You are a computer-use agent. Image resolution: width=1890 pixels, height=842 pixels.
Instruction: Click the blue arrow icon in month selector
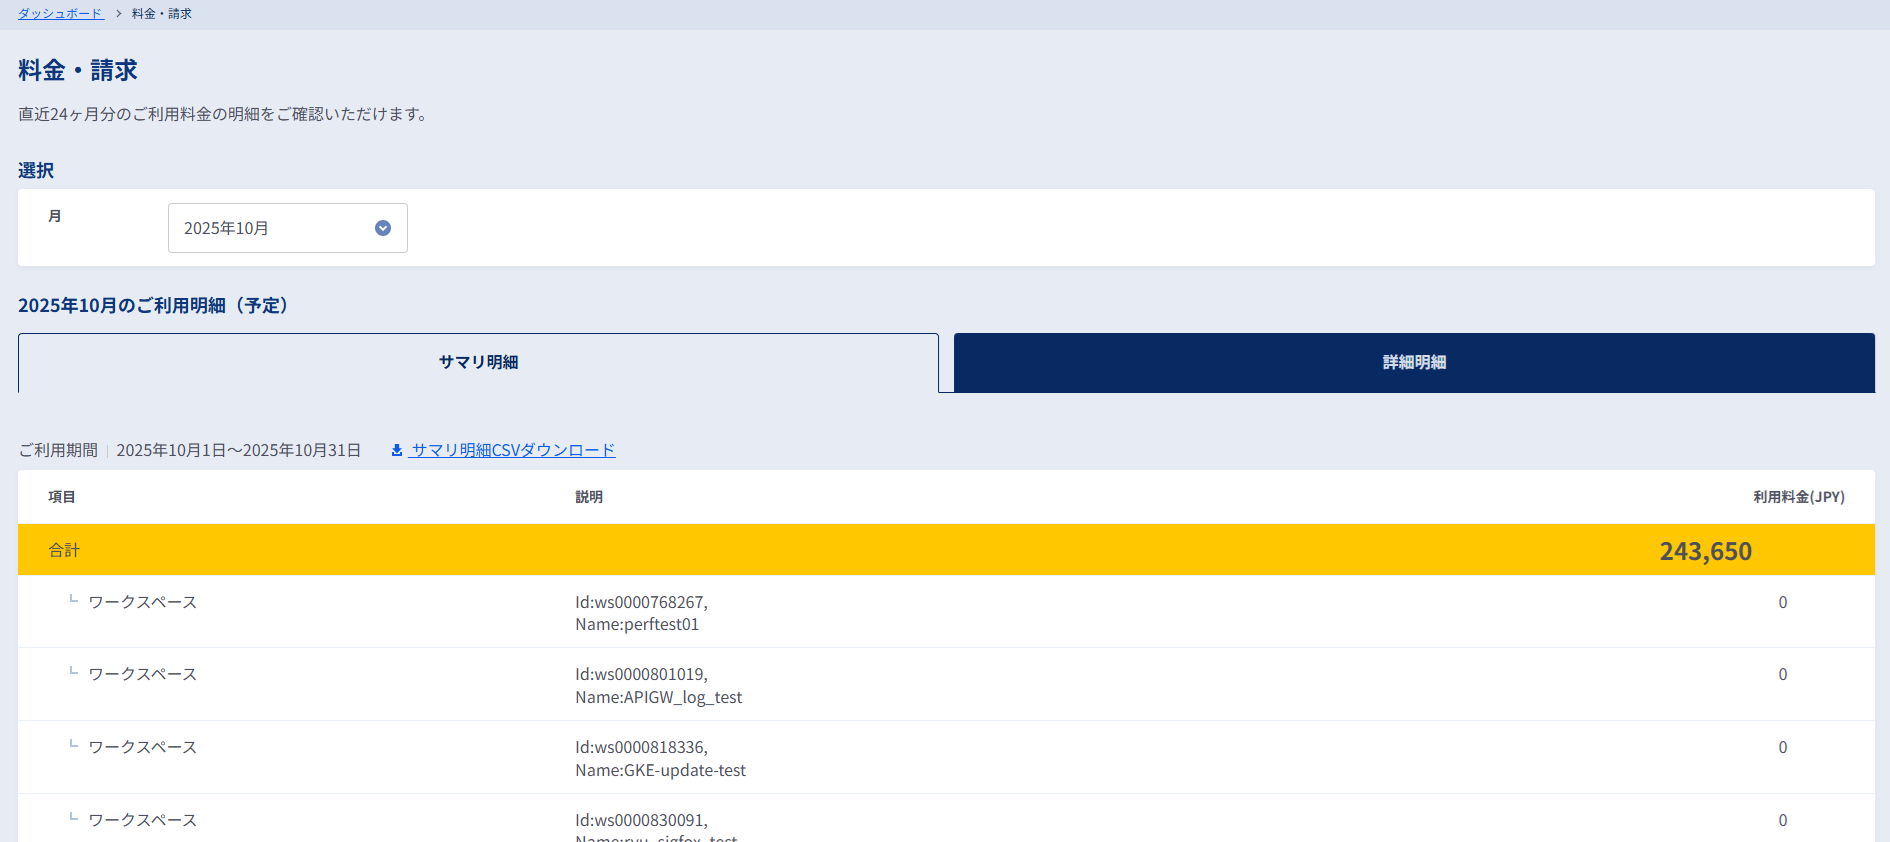tap(383, 228)
